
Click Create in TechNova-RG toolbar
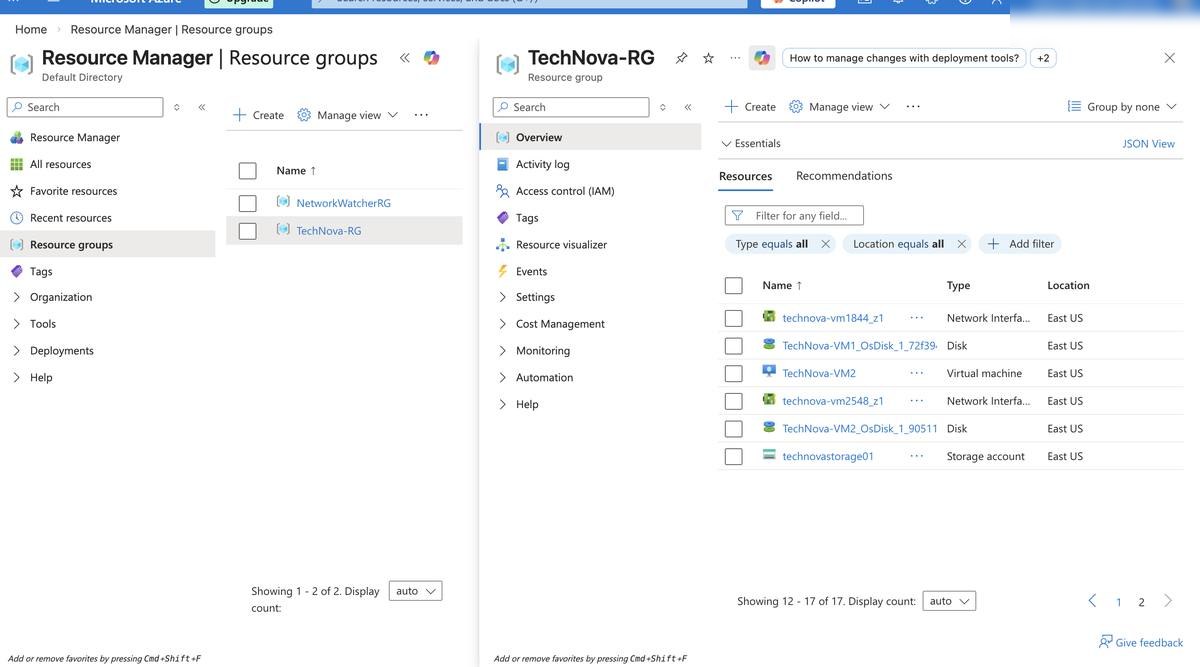[750, 107]
